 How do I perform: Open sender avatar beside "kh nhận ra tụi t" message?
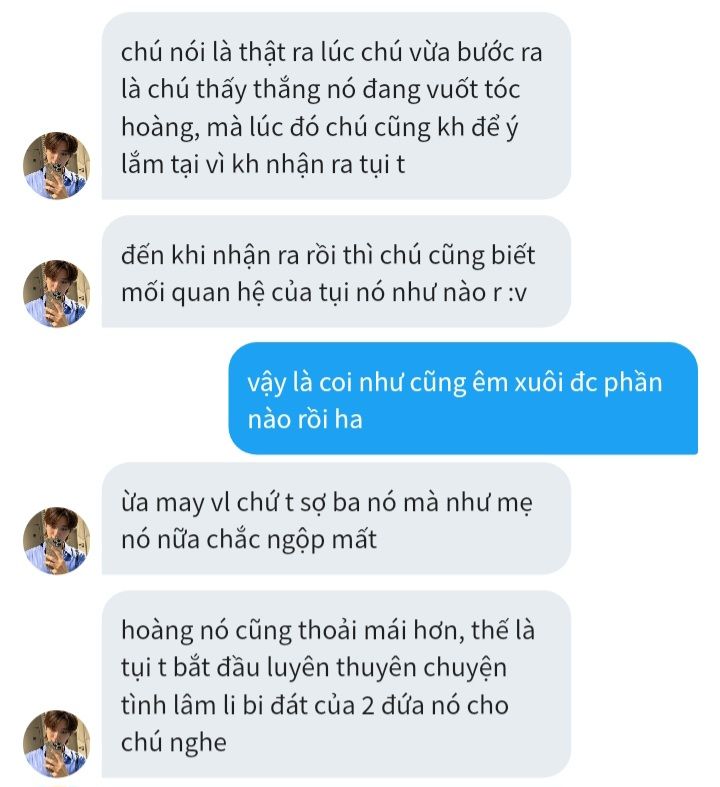point(56,166)
